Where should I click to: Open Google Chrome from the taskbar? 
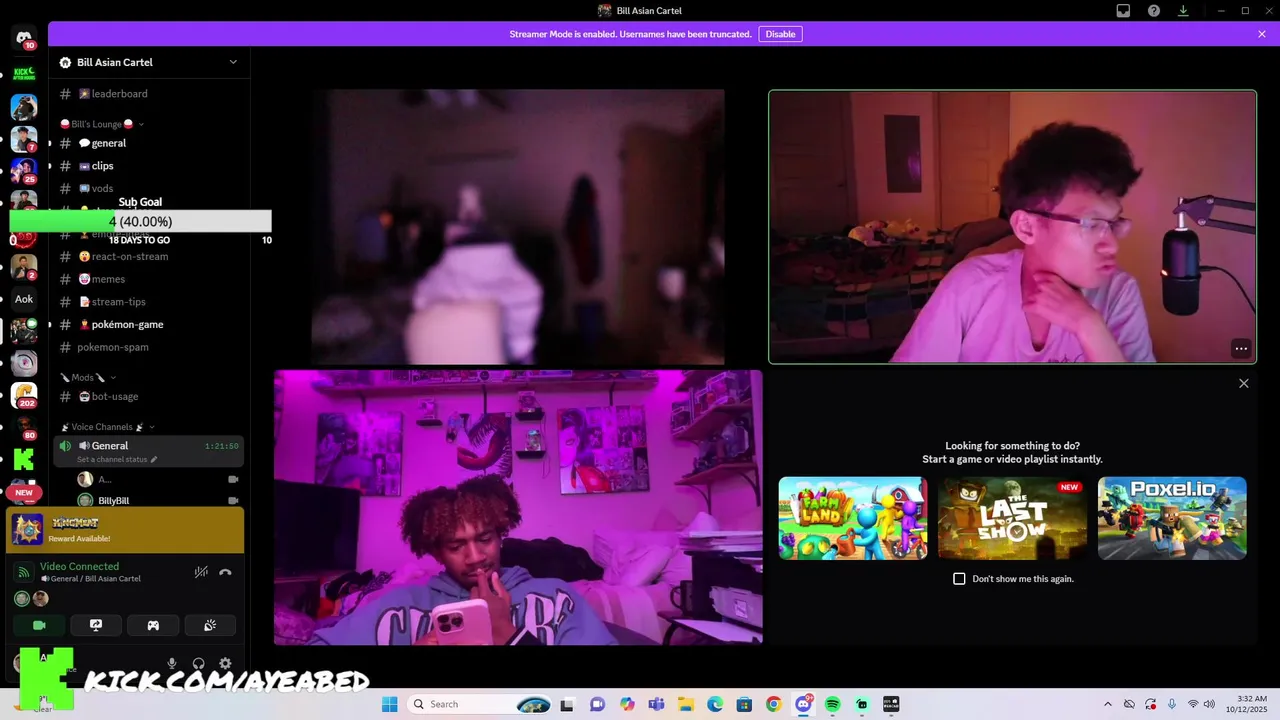pyautogui.click(x=773, y=704)
